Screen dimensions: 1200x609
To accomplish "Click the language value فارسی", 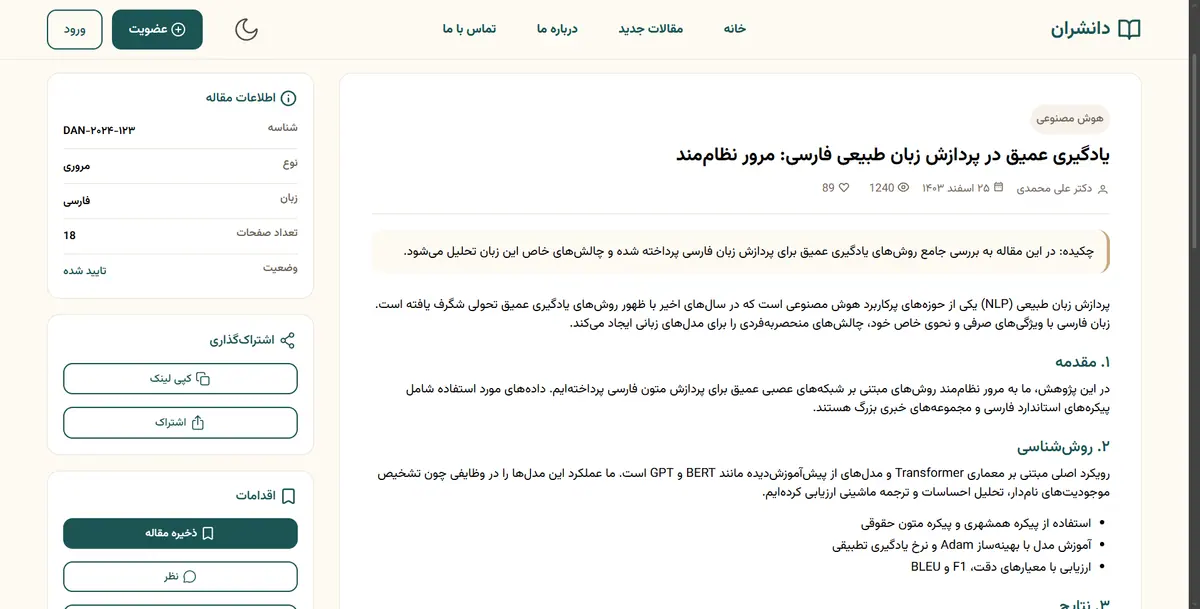I will point(77,201).
